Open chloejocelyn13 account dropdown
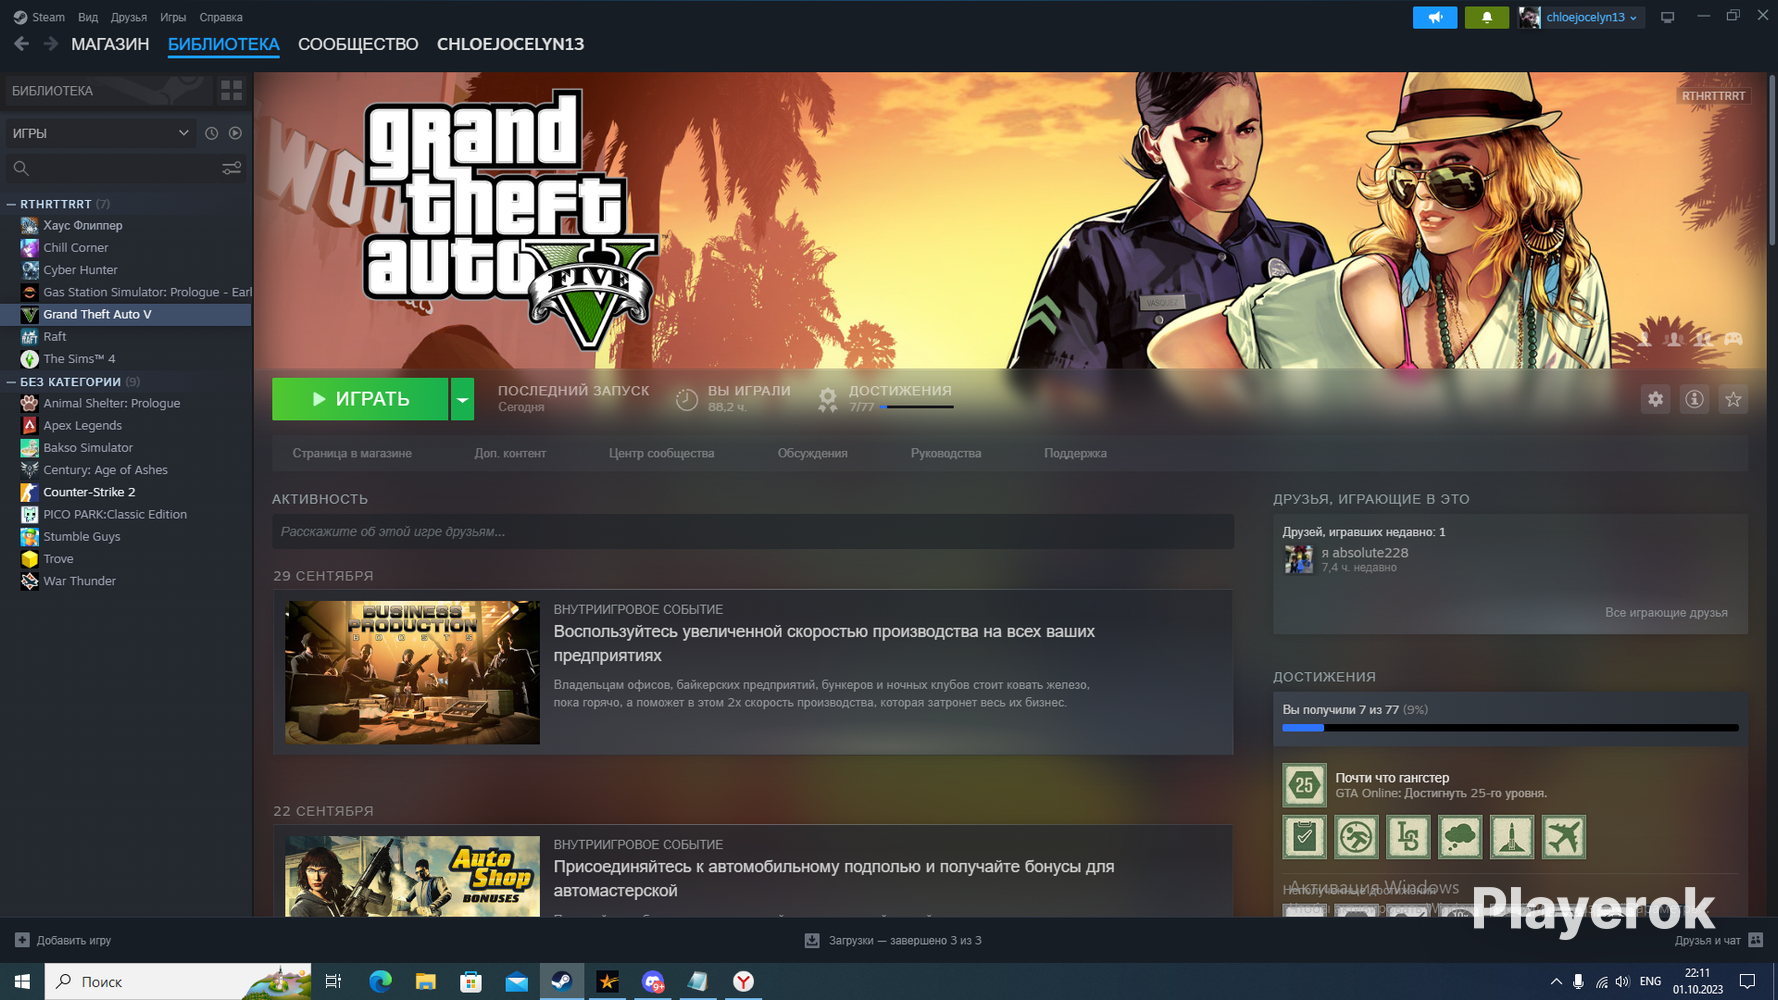The image size is (1778, 1000). click(1581, 17)
